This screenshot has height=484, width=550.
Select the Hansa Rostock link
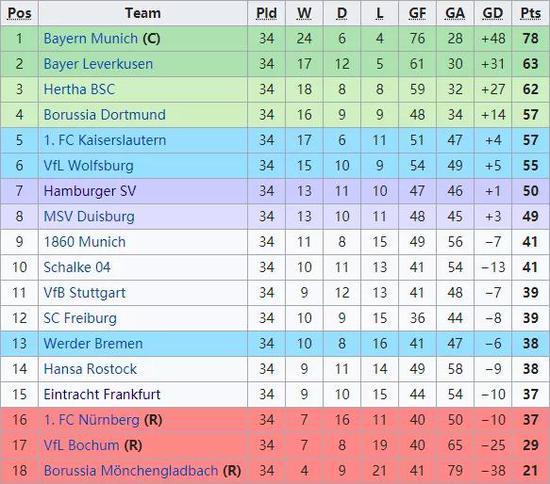tap(90, 369)
